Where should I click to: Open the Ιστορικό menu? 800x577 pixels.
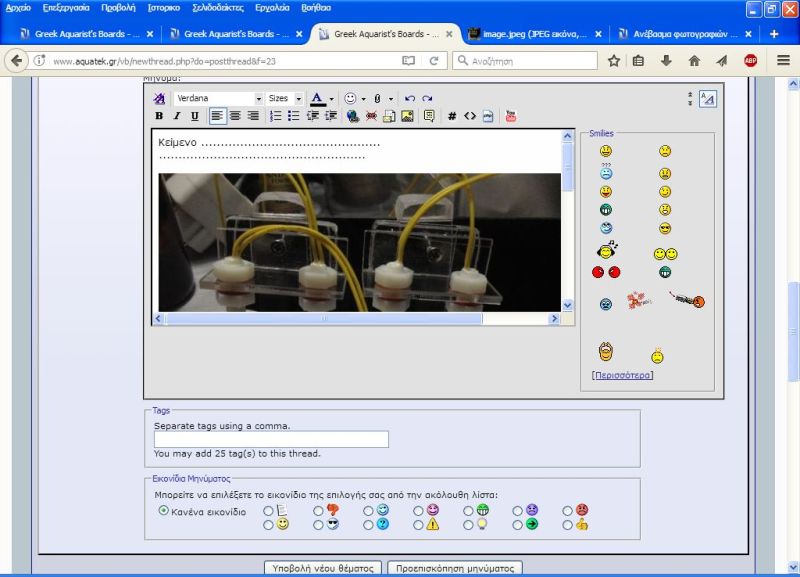tap(163, 7)
